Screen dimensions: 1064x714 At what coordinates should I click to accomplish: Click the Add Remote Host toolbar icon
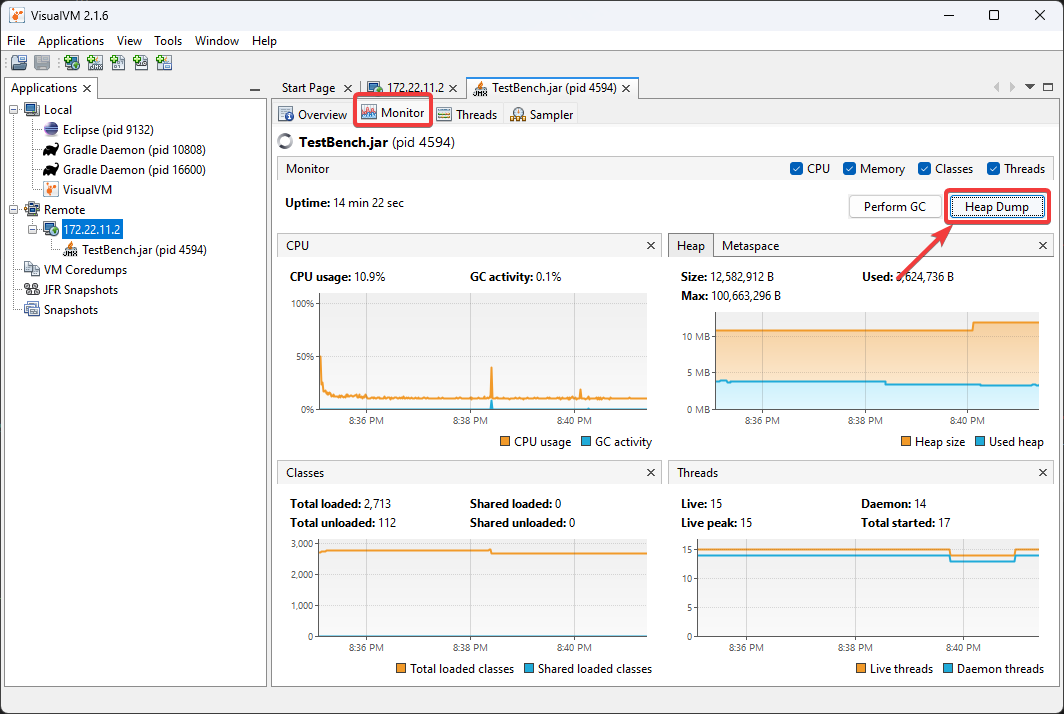pyautogui.click(x=71, y=63)
